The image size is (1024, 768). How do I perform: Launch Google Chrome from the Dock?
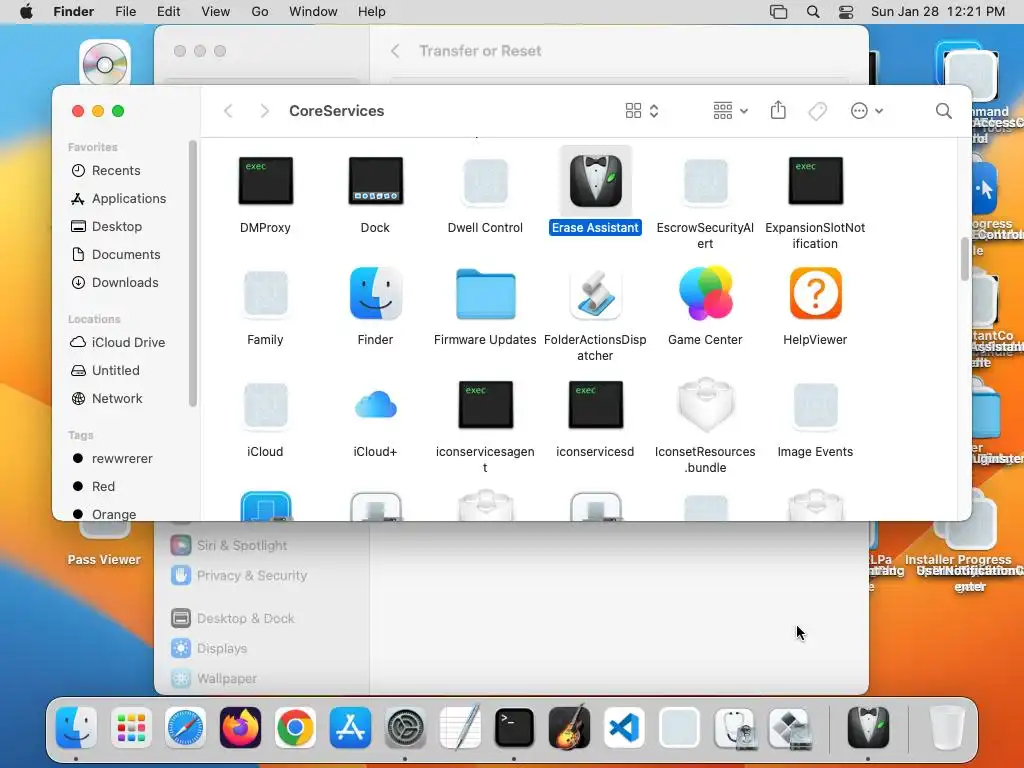pyautogui.click(x=295, y=727)
